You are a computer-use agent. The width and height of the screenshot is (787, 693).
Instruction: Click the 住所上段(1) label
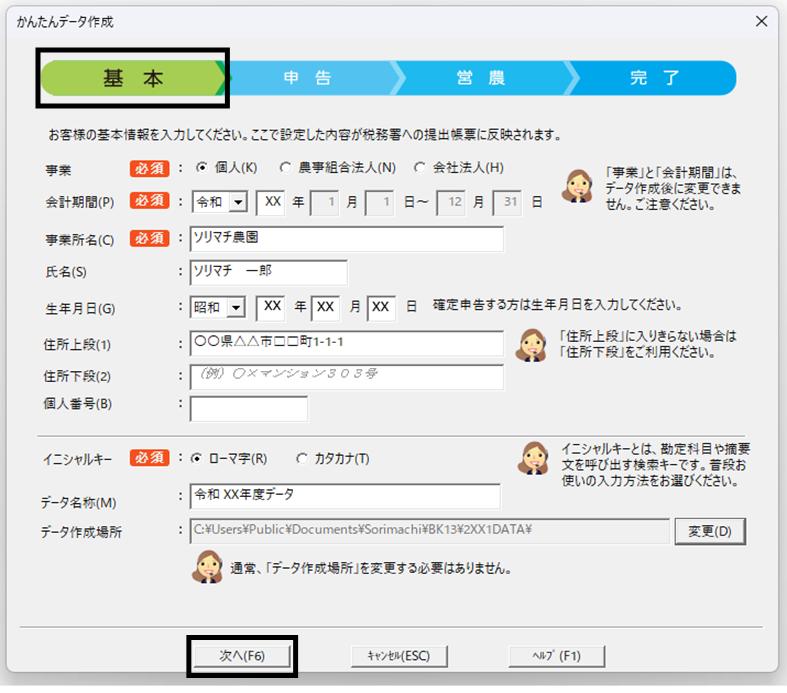pyautogui.click(x=77, y=345)
